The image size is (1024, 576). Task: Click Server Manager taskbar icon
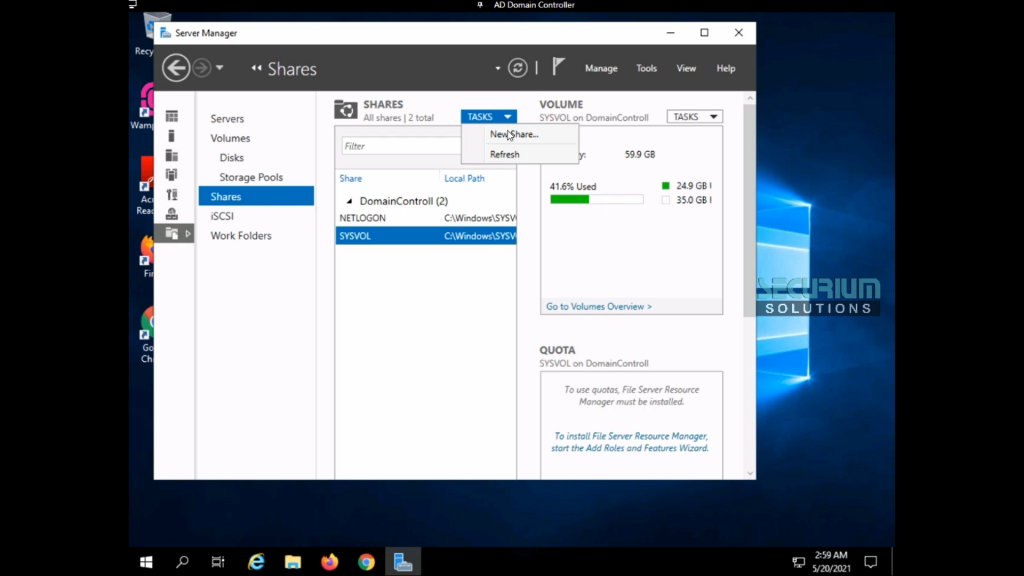pyautogui.click(x=402, y=562)
